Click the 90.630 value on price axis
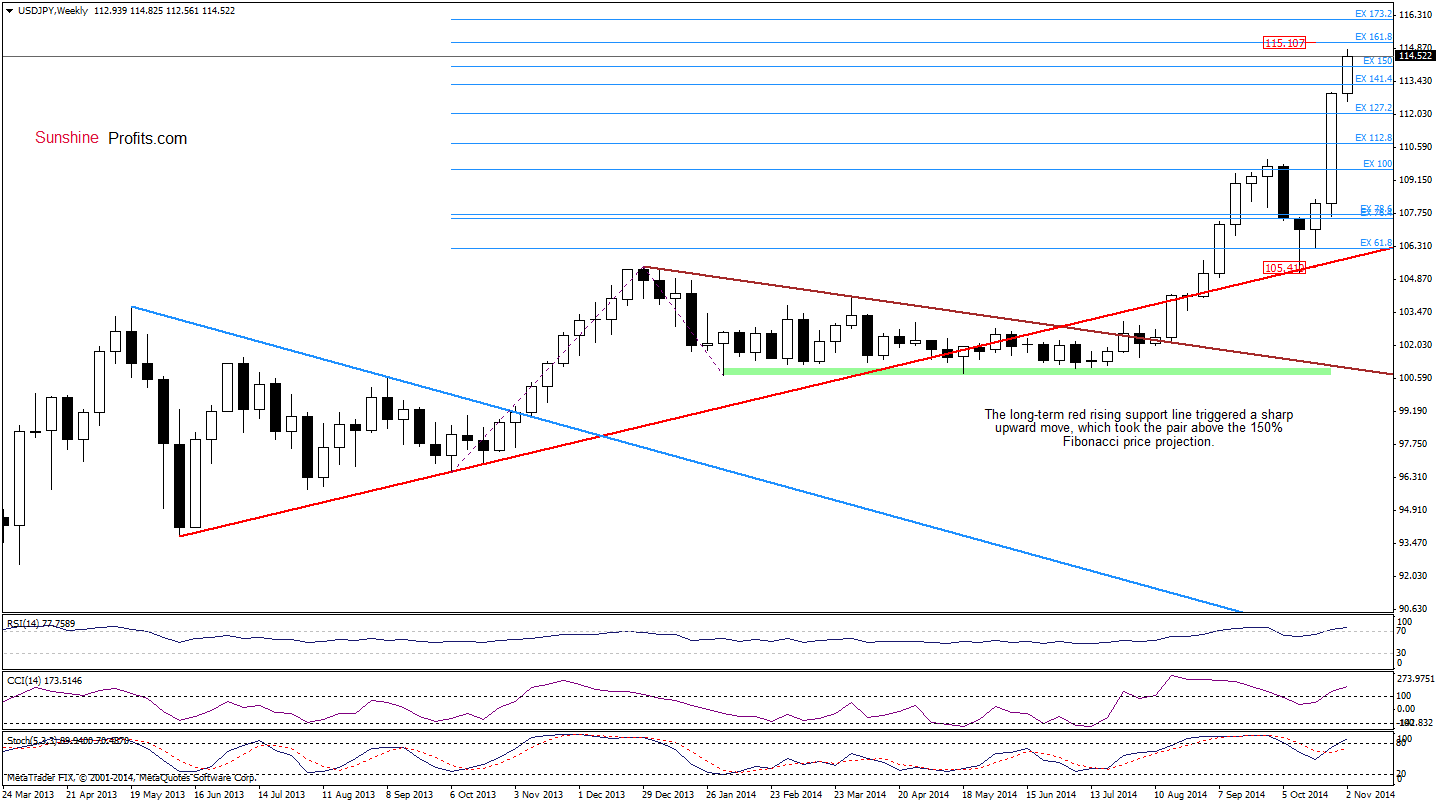 pos(1415,609)
